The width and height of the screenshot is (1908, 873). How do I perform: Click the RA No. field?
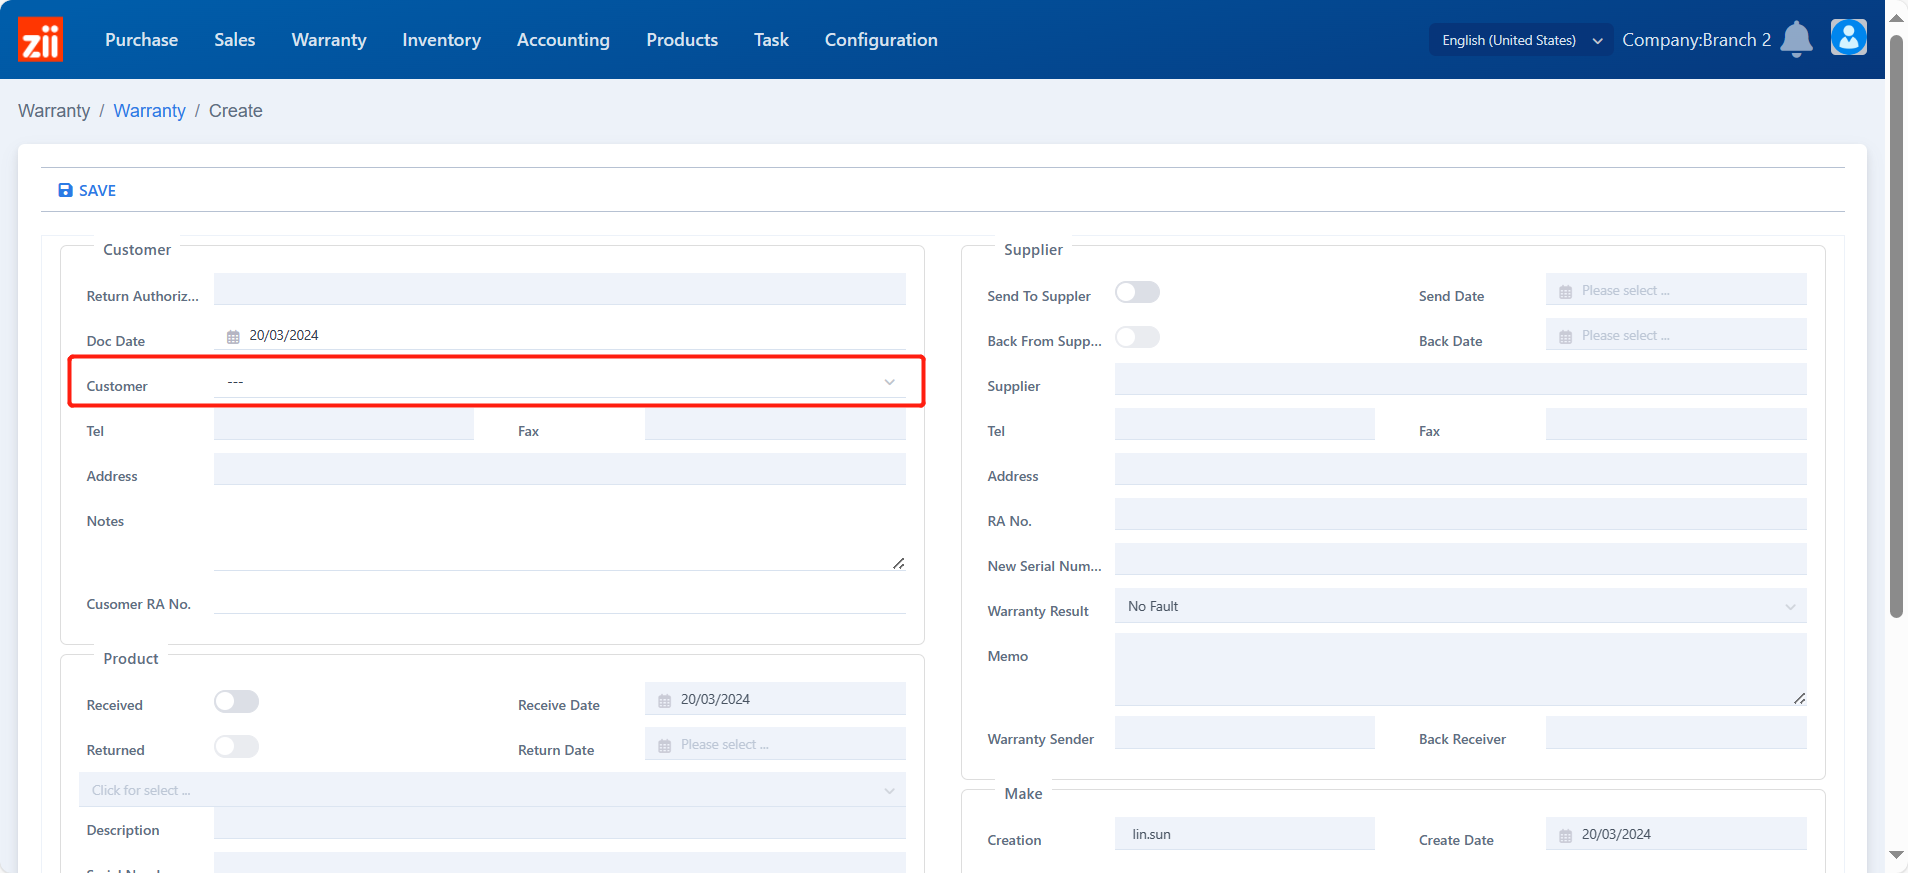[x=1460, y=514]
